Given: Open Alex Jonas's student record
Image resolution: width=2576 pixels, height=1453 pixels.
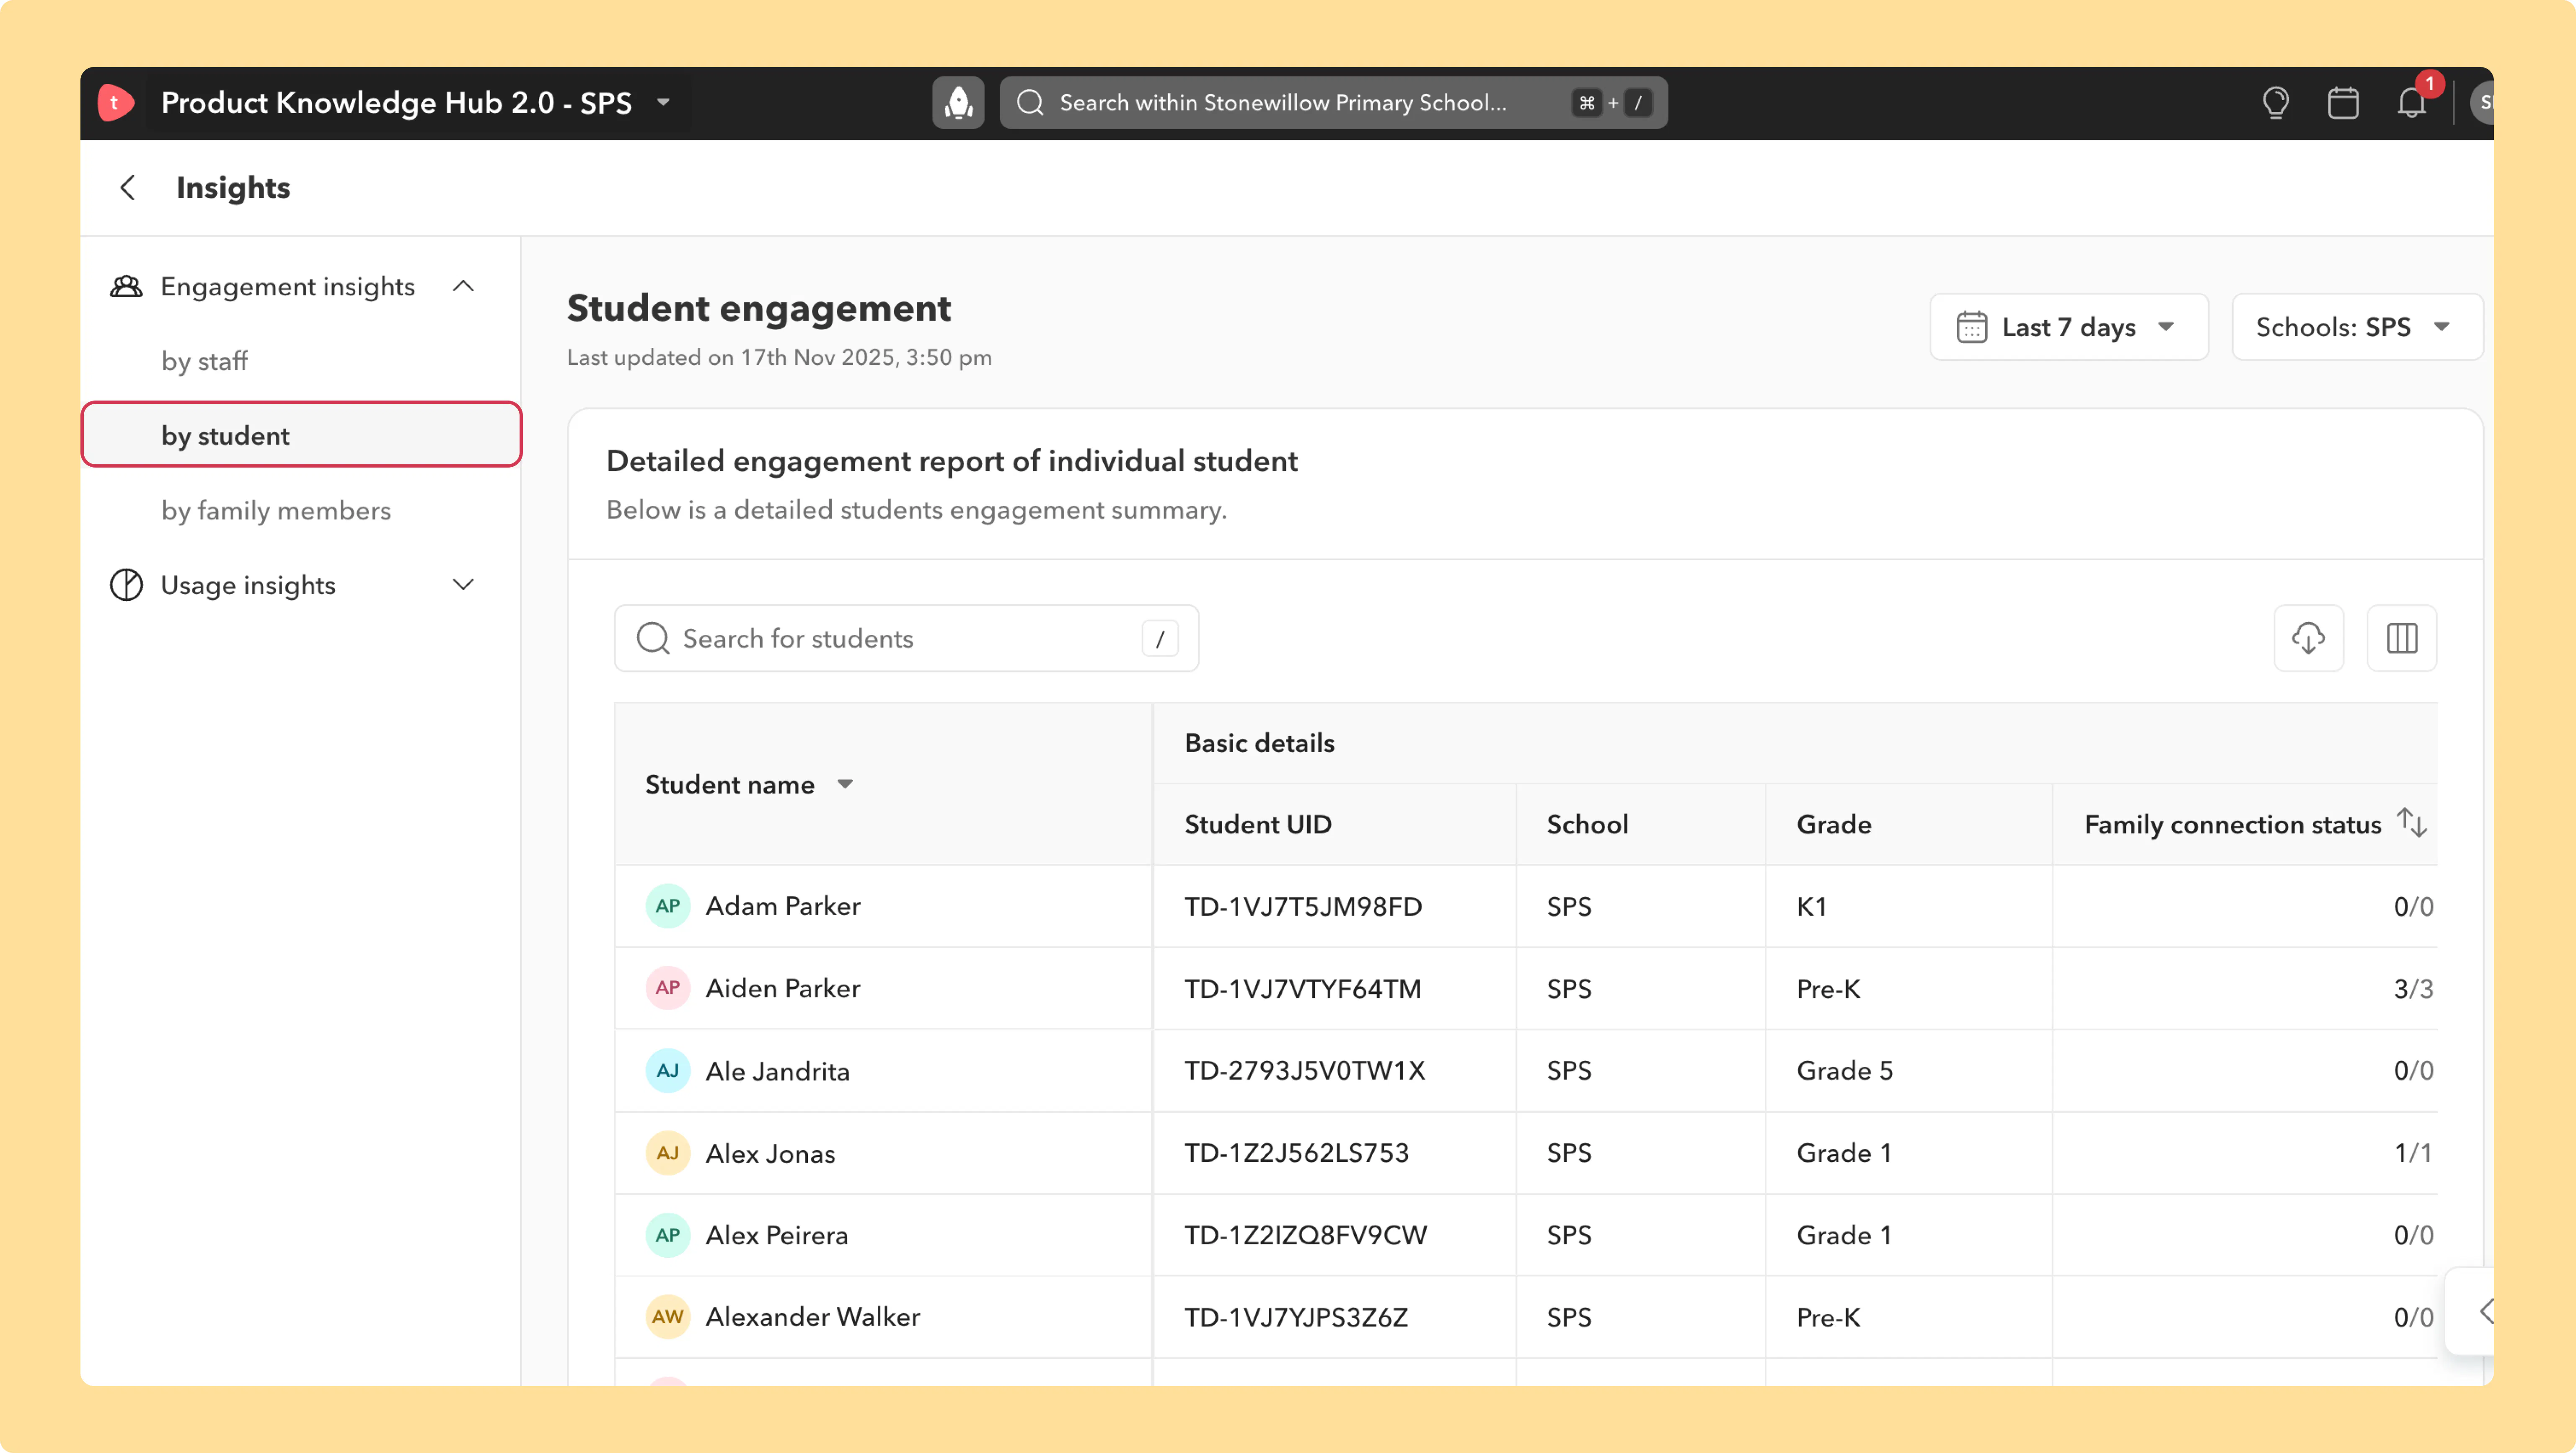Looking at the screenshot, I should click(x=771, y=1153).
